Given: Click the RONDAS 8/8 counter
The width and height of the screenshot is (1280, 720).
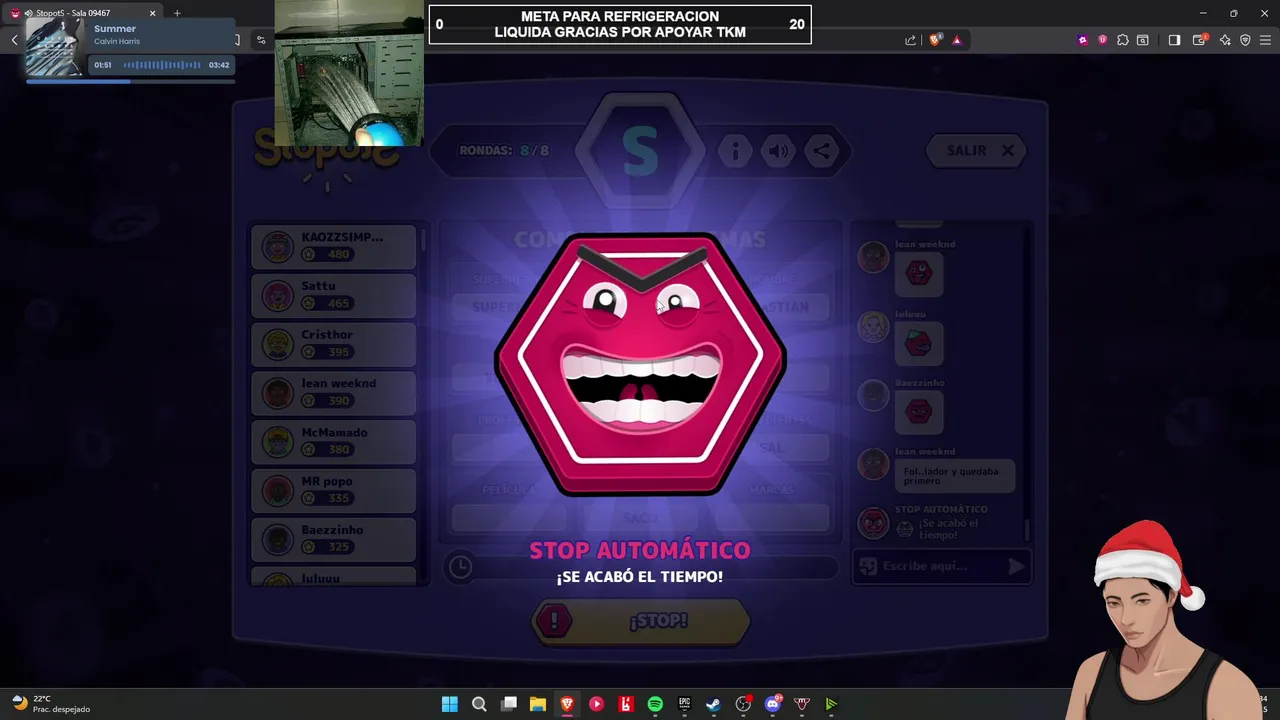Looking at the screenshot, I should coord(504,151).
